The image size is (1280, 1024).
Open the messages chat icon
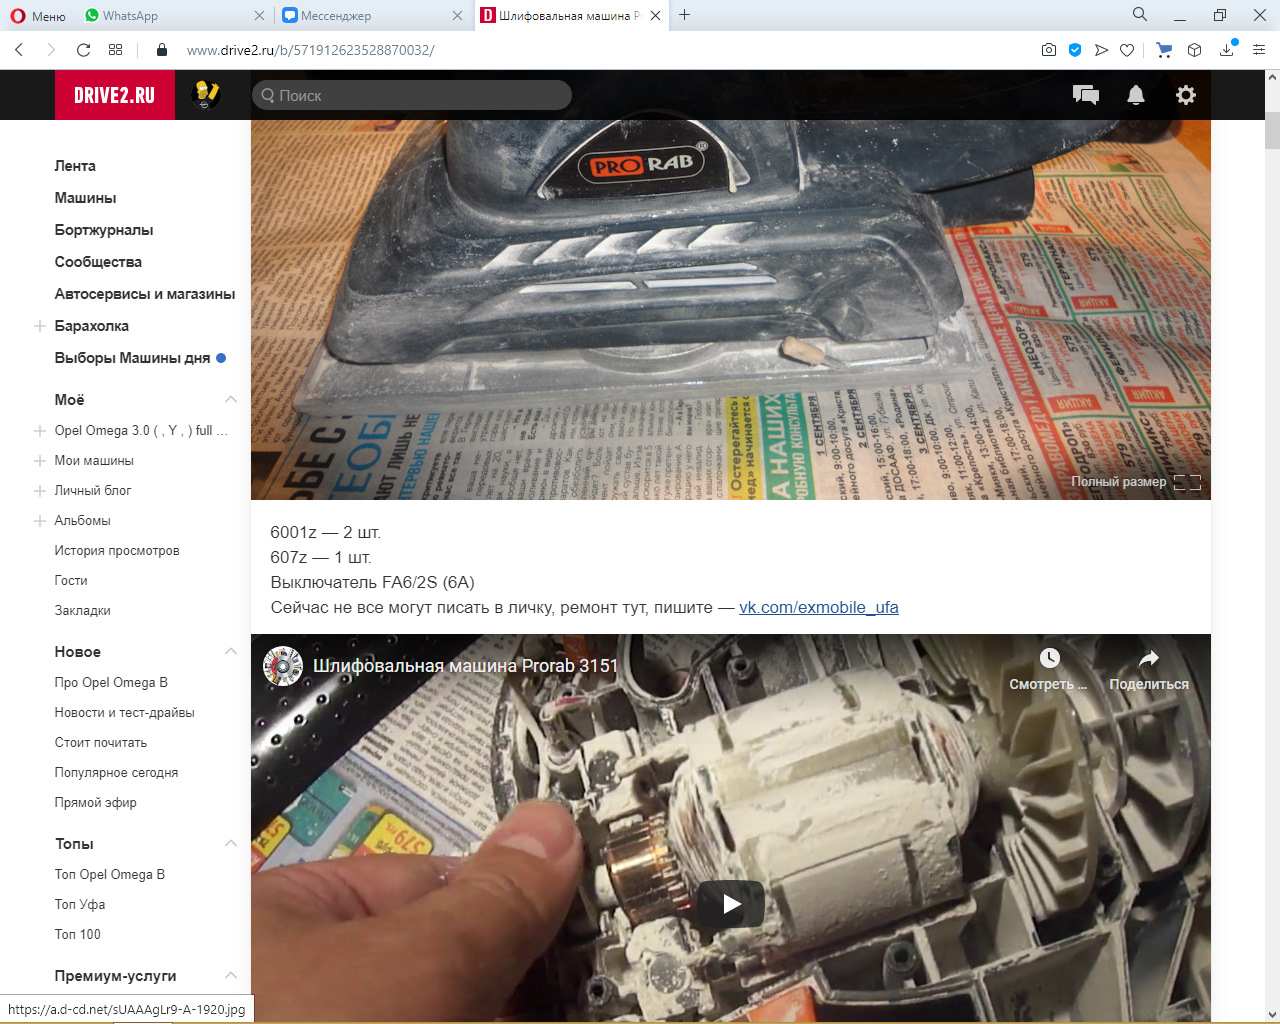(1085, 95)
